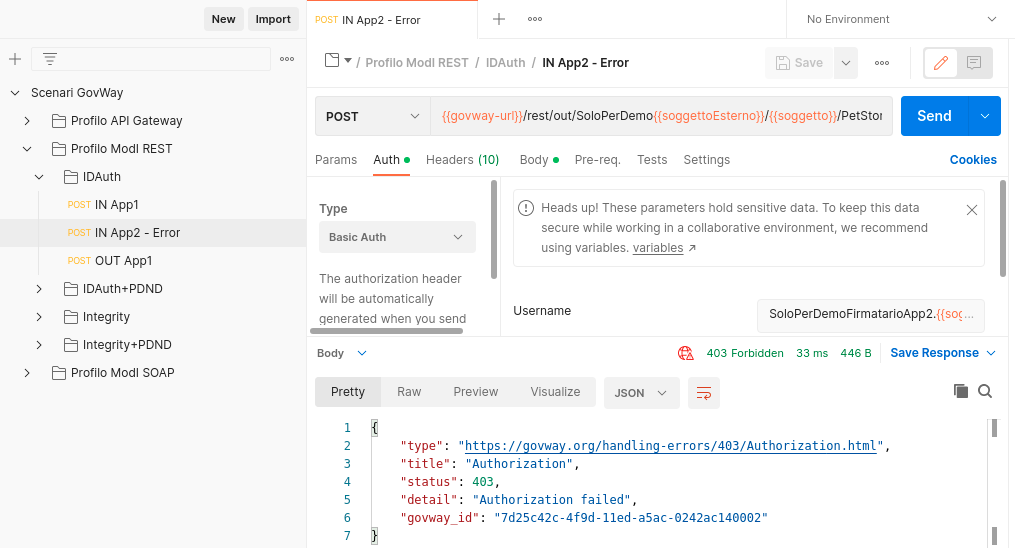
Task: Click the filter icon in the sidebar search
Action: tap(50, 59)
